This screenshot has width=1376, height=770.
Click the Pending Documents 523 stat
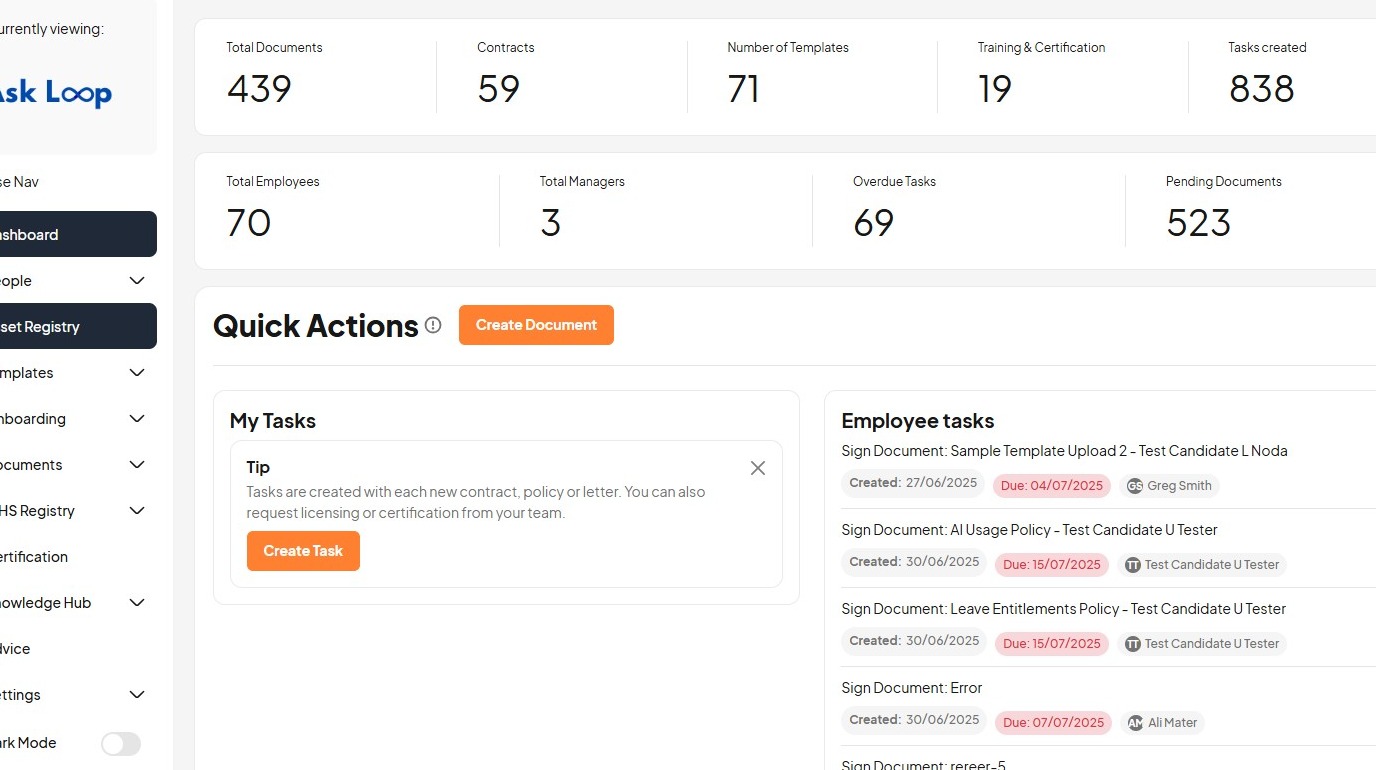[1224, 210]
